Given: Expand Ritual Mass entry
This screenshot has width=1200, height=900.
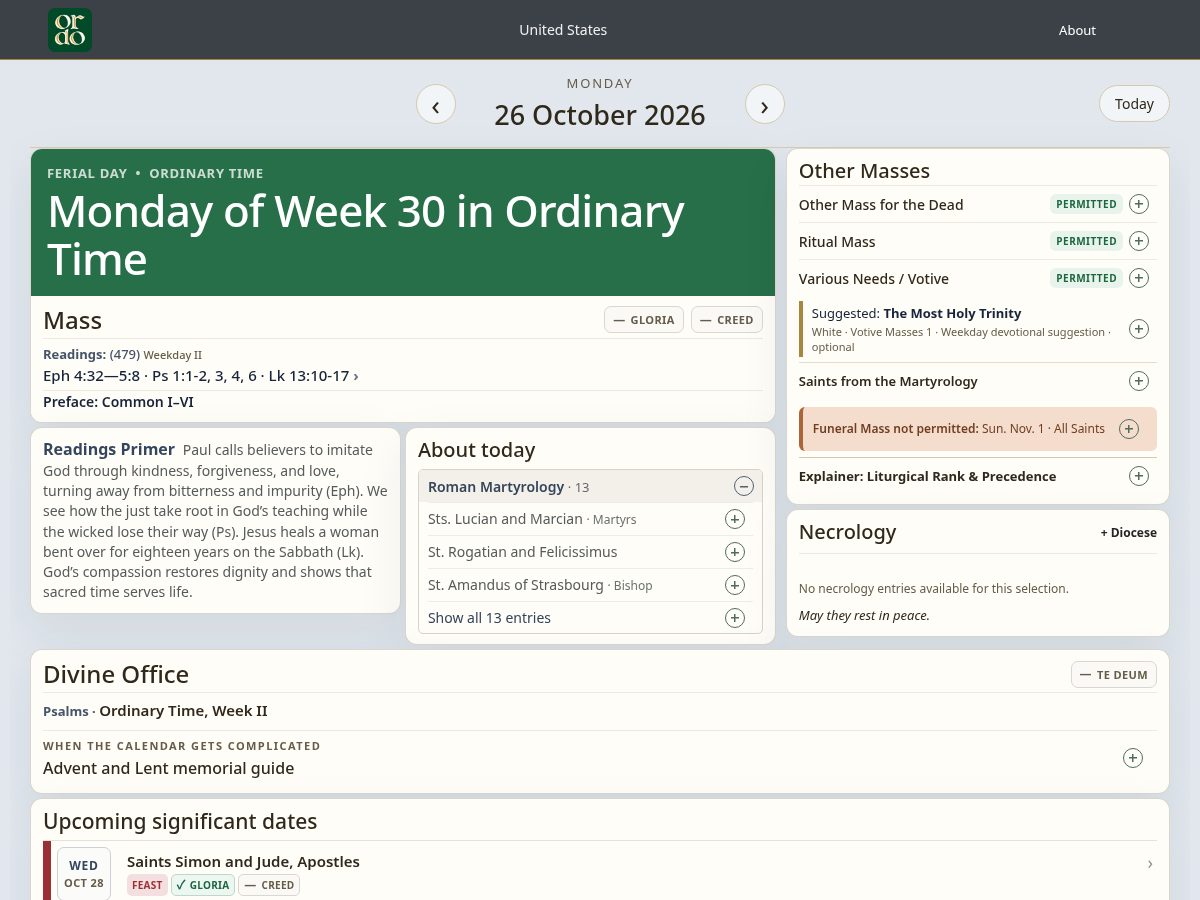Looking at the screenshot, I should pos(1139,241).
